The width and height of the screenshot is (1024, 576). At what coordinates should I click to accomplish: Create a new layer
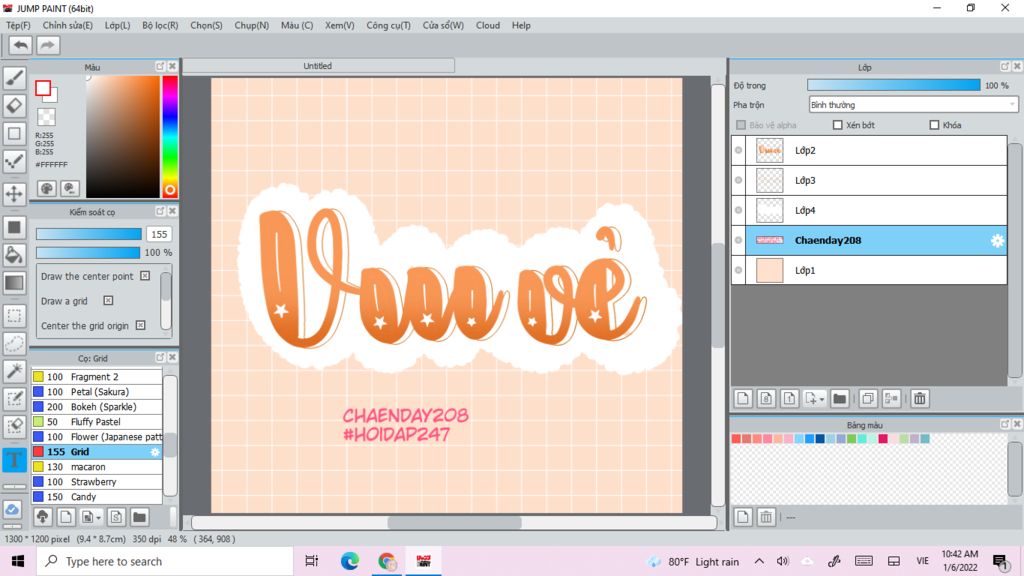(743, 398)
